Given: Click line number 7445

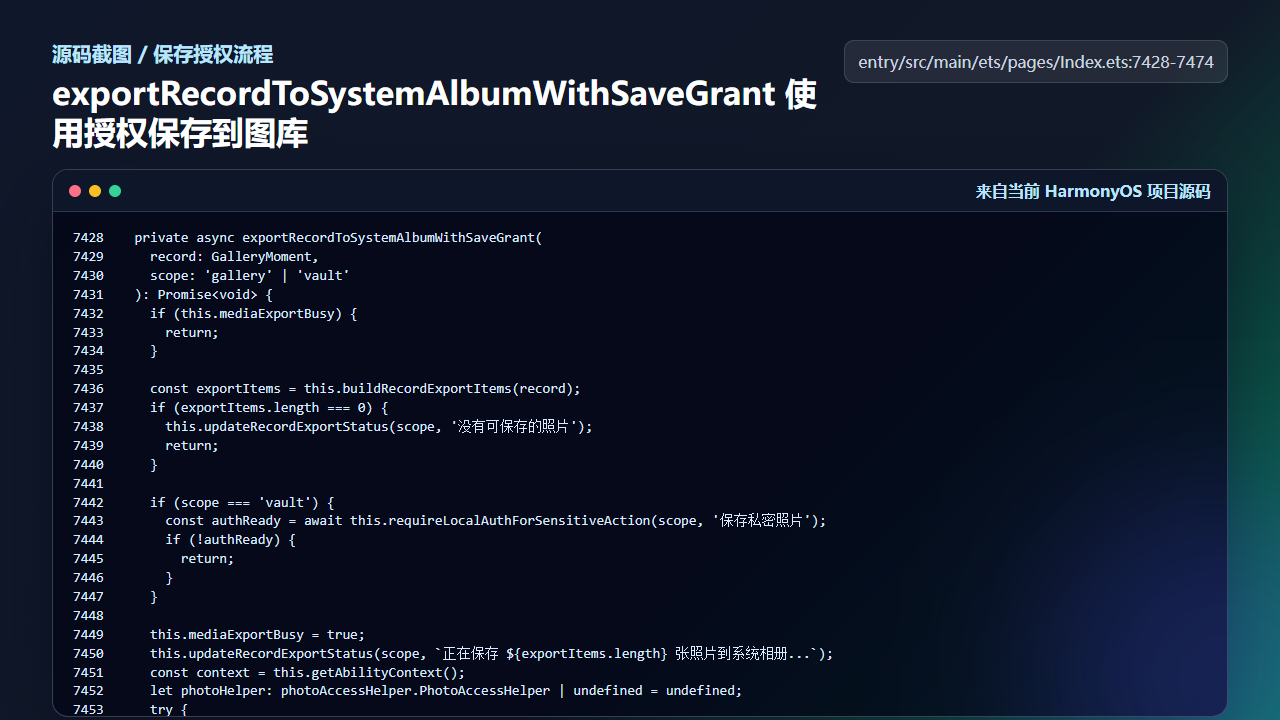Looking at the screenshot, I should (x=88, y=559).
